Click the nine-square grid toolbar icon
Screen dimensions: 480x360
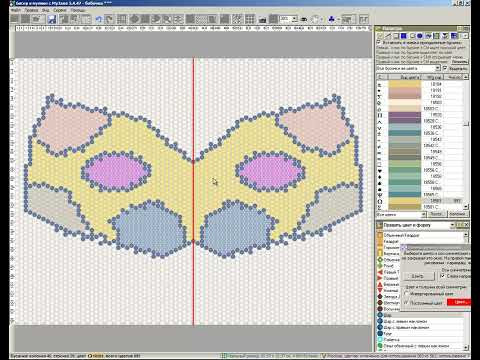pos(250,19)
